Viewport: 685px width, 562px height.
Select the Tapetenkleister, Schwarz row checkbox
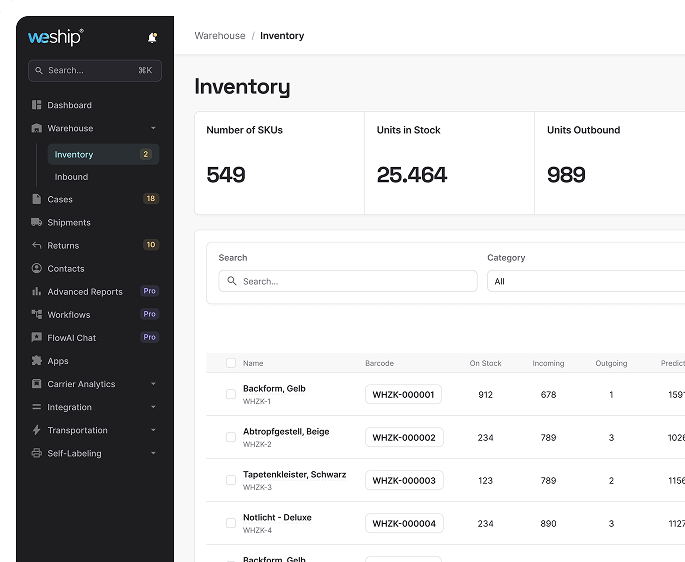pos(231,481)
